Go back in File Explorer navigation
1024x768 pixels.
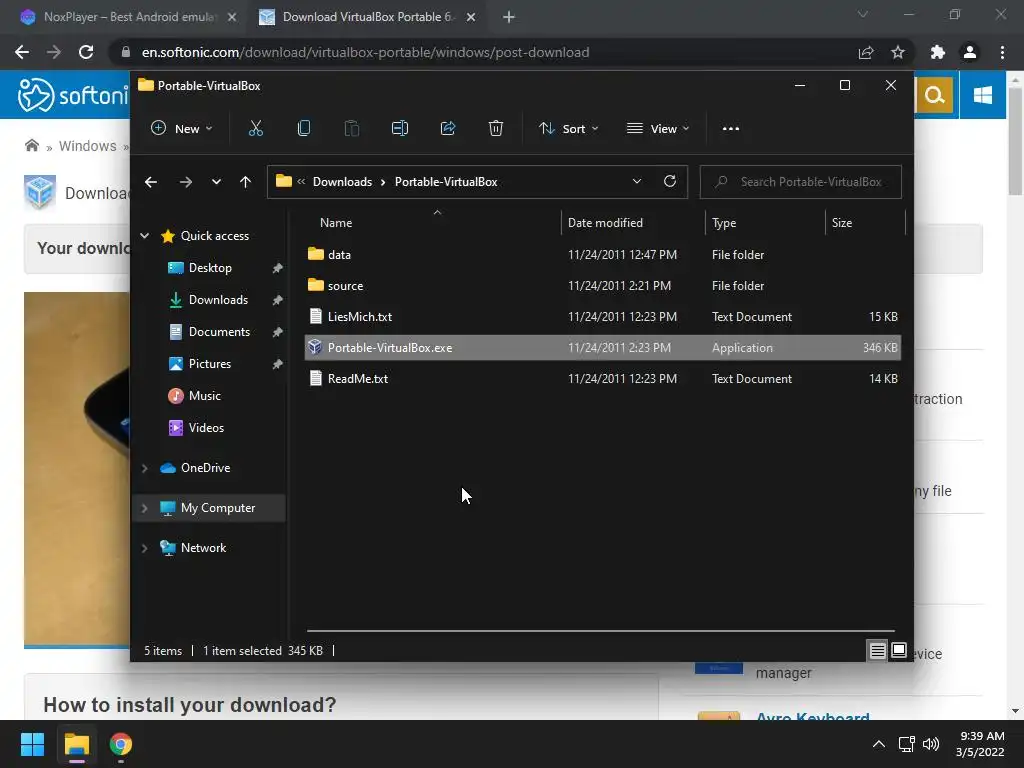[x=151, y=182]
